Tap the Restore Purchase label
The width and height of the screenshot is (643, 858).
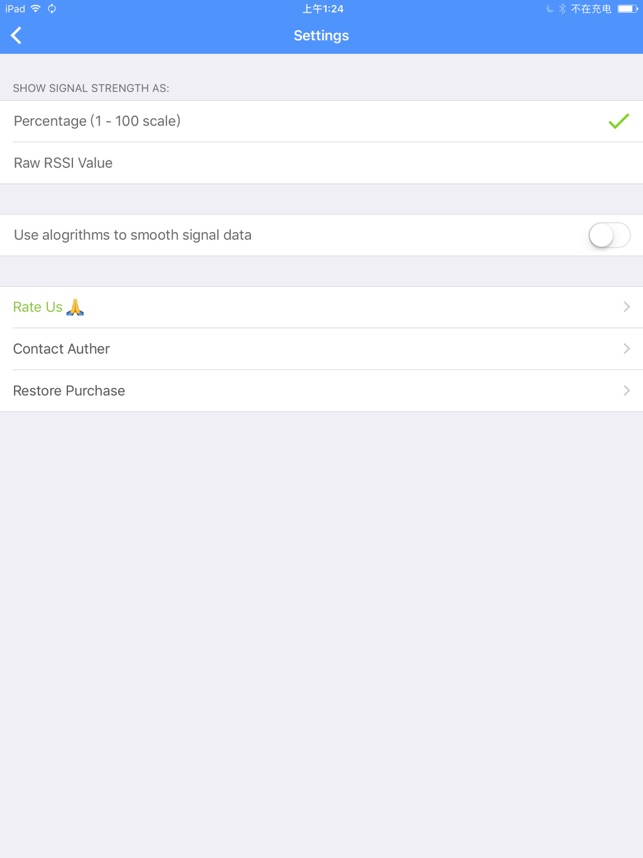point(69,391)
